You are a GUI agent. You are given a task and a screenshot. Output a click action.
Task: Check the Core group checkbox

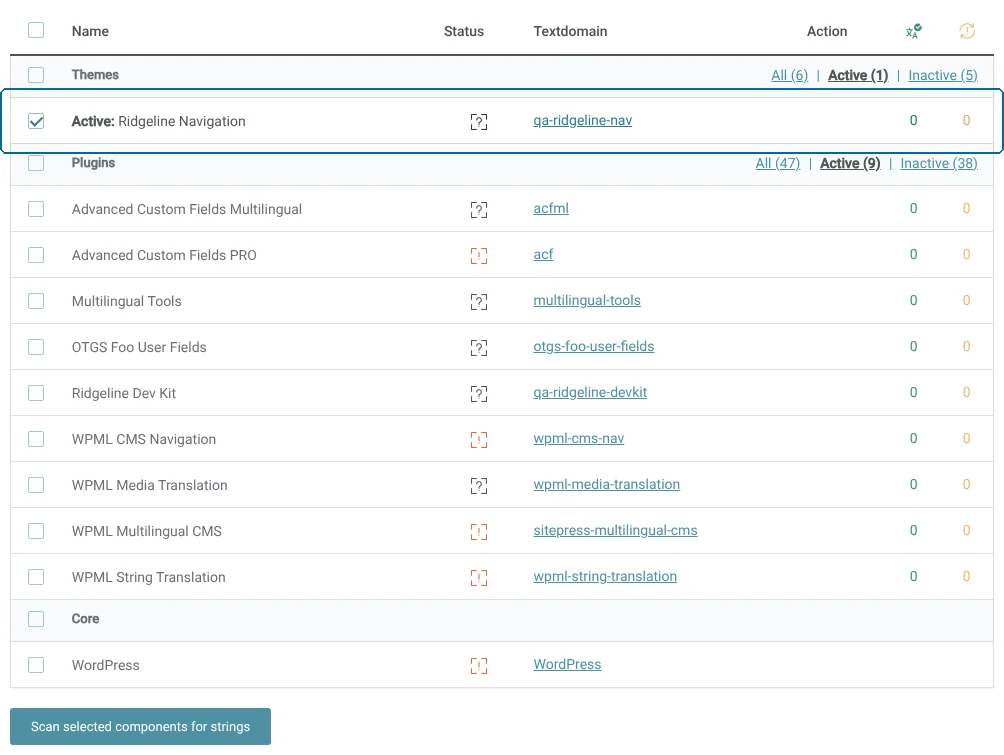36,619
